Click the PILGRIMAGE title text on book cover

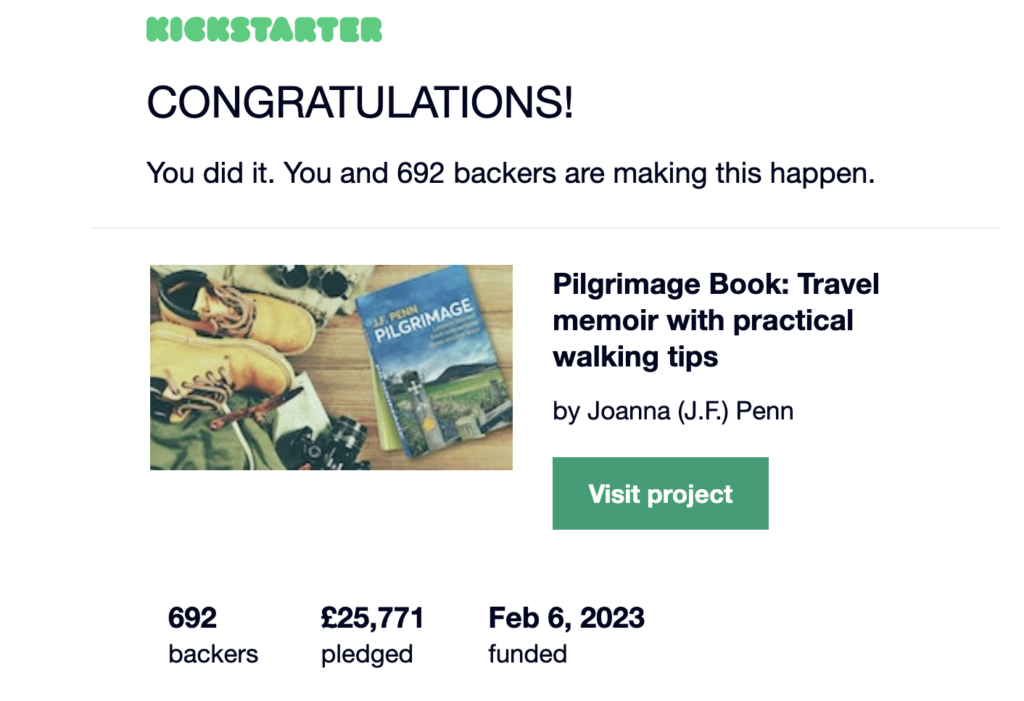click(423, 320)
